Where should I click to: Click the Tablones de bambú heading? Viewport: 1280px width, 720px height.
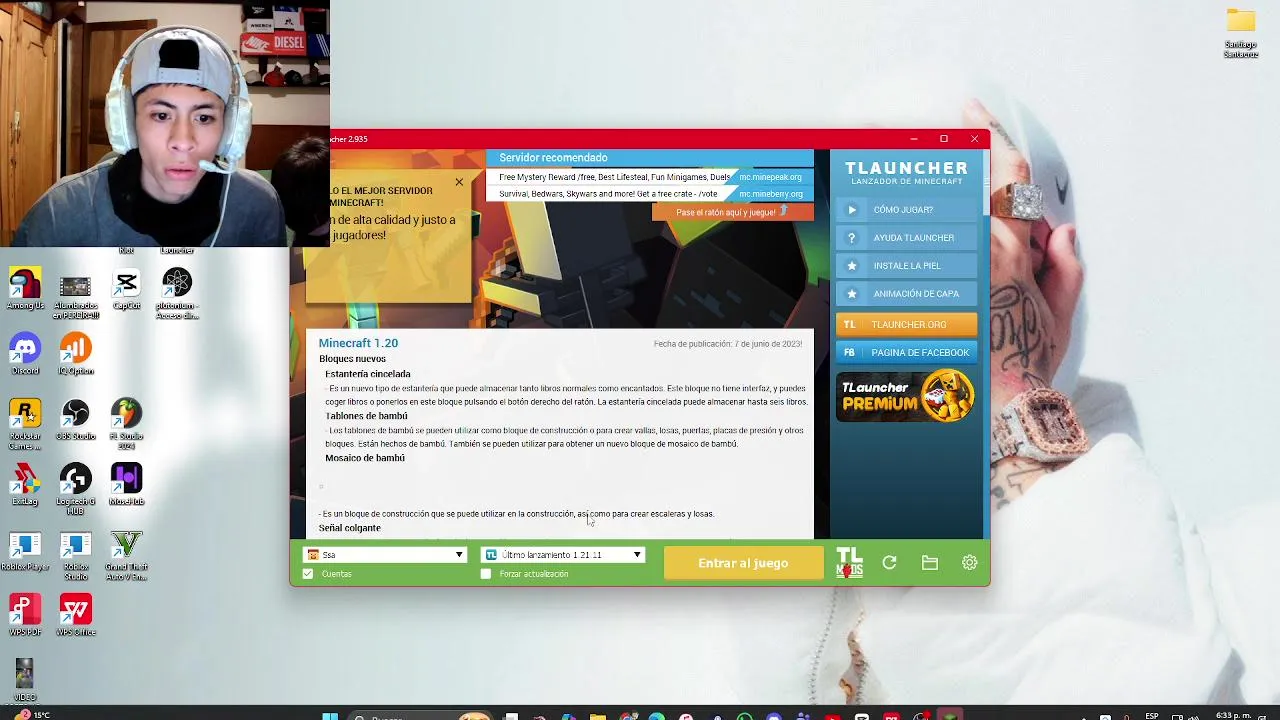tap(366, 416)
